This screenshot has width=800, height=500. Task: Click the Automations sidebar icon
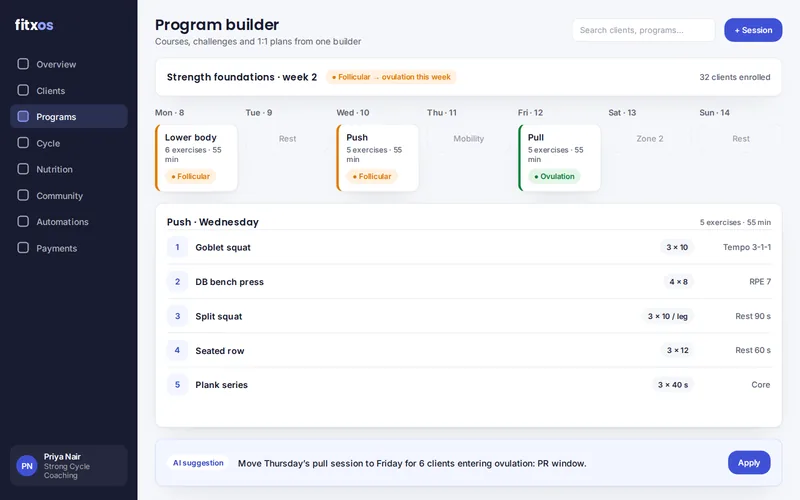23,221
